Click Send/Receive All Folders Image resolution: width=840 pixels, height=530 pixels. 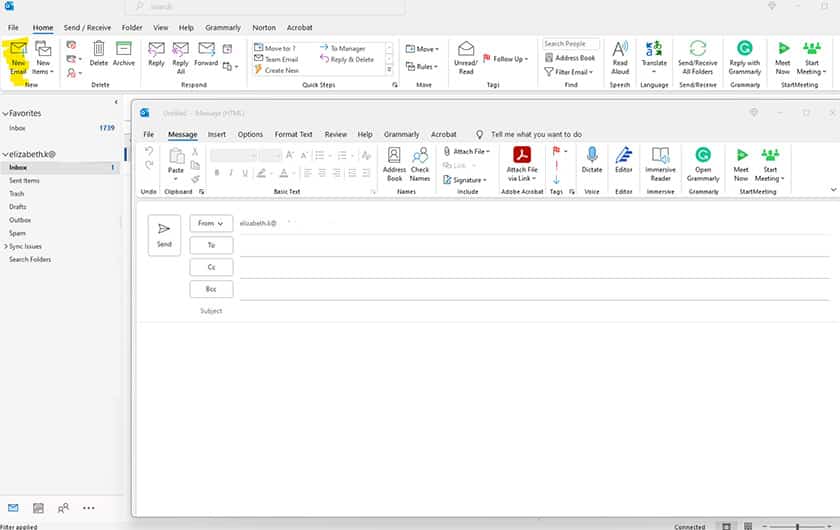click(698, 58)
